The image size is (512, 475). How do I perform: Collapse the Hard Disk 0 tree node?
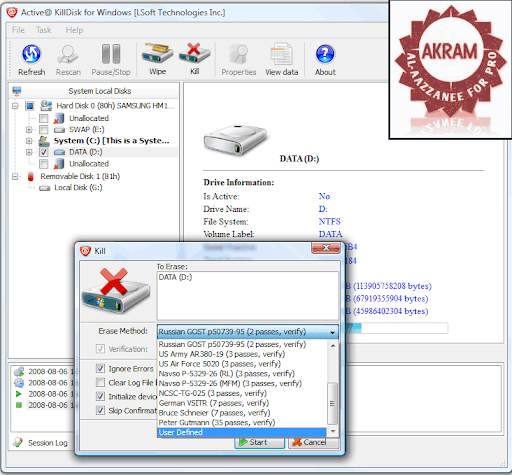pyautogui.click(x=15, y=106)
